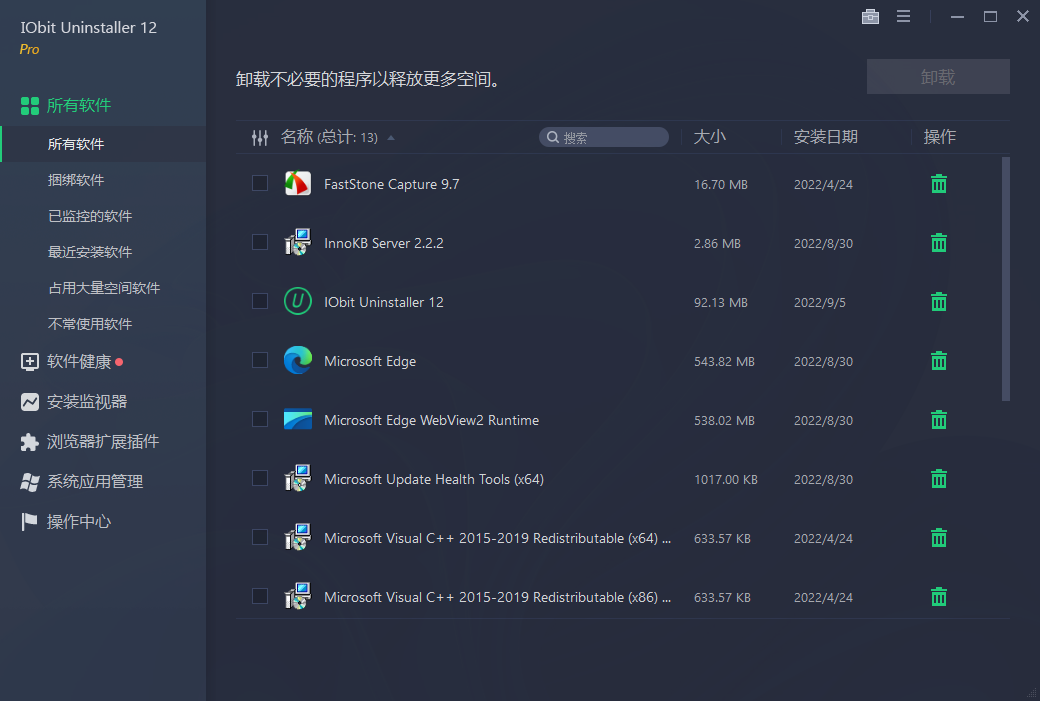Click trash icon for Edge WebView2 Runtime

(939, 420)
